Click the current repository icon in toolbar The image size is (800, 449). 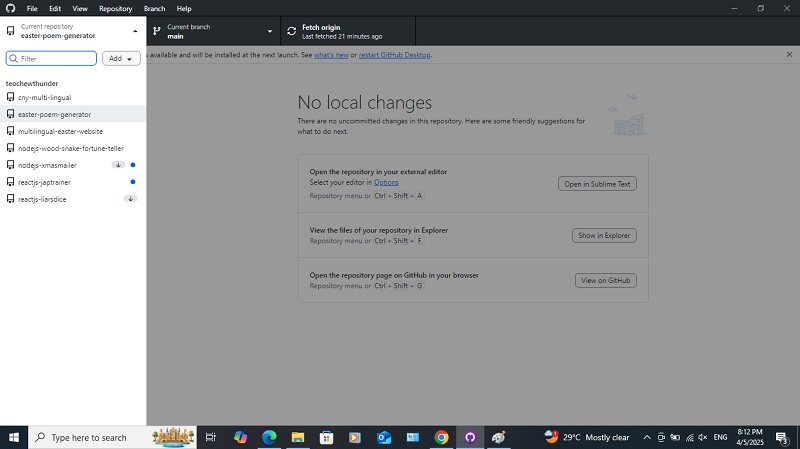point(10,31)
